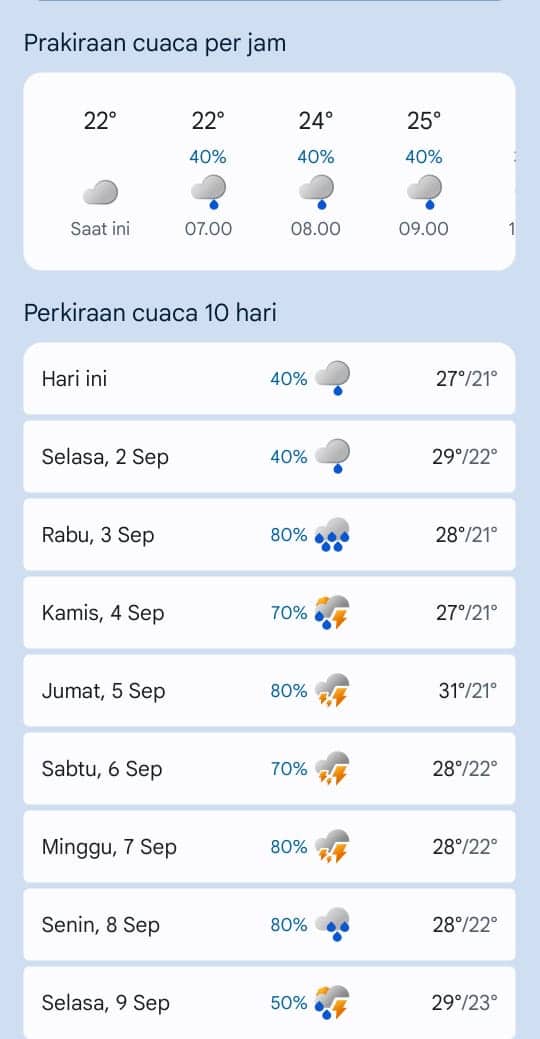Image resolution: width=540 pixels, height=1039 pixels.
Task: Expand the Hari ini forecast row
Action: click(270, 379)
